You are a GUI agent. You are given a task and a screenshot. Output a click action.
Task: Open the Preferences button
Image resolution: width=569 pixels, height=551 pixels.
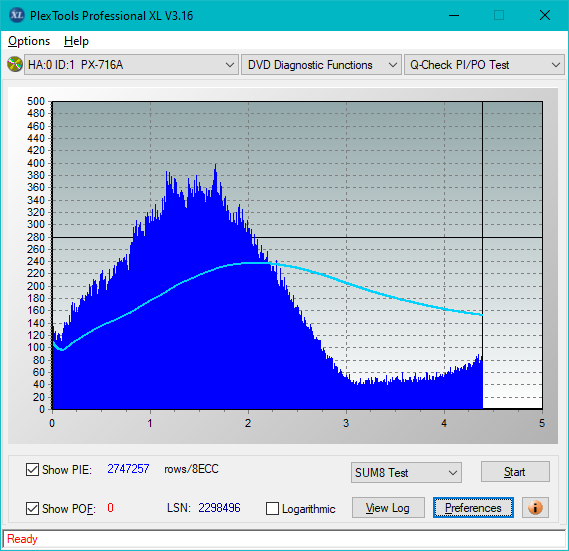click(x=473, y=508)
